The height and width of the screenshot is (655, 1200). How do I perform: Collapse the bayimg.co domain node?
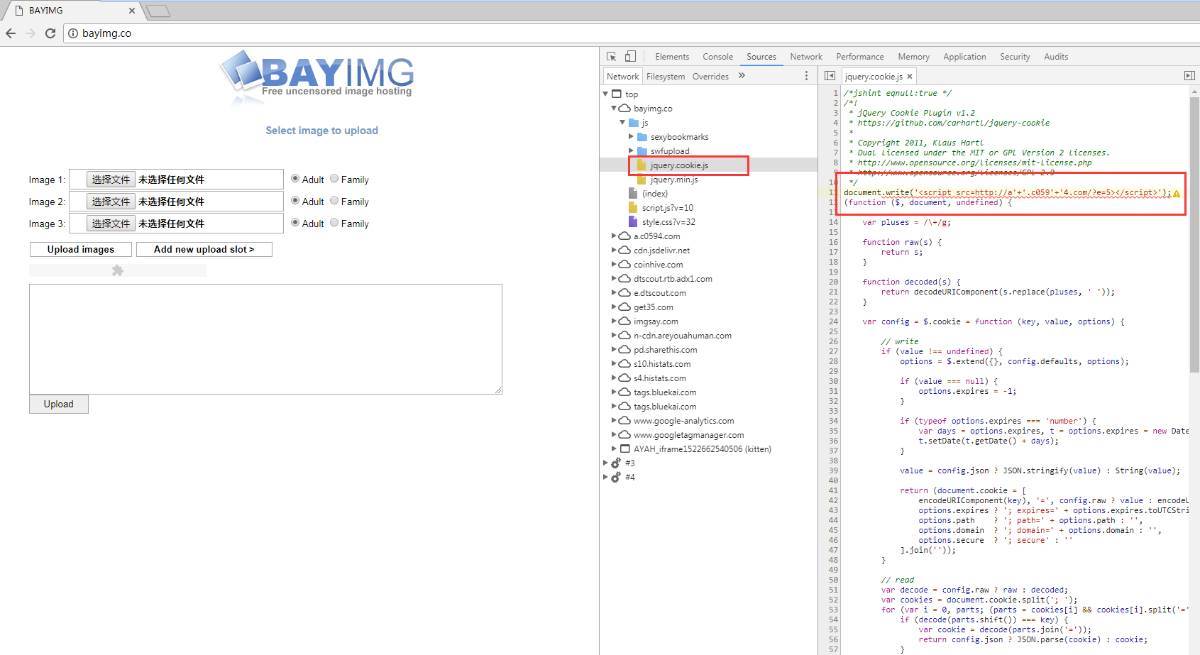(614, 108)
